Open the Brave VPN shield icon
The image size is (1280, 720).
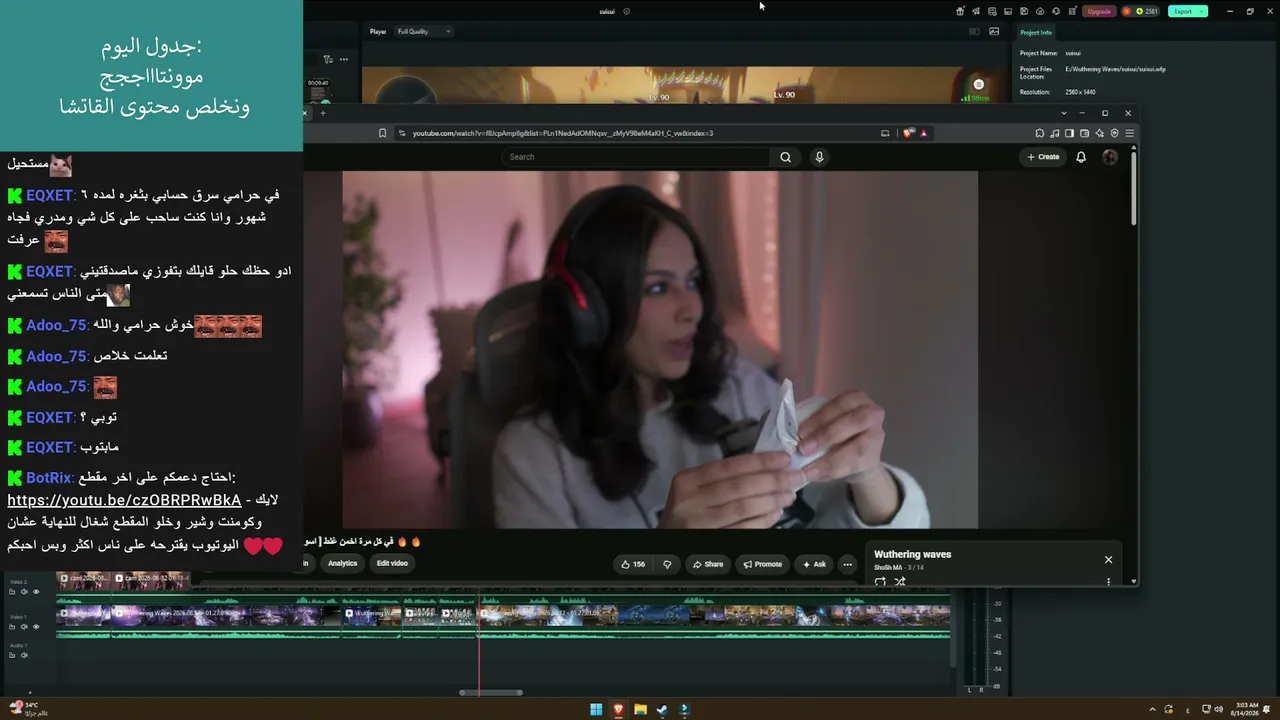[1115, 133]
